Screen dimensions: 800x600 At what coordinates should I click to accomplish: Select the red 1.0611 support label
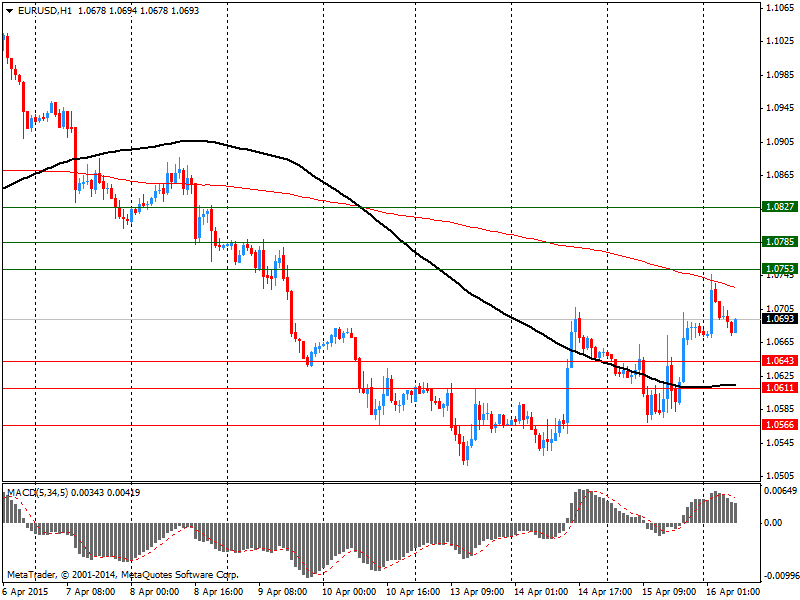(780, 388)
